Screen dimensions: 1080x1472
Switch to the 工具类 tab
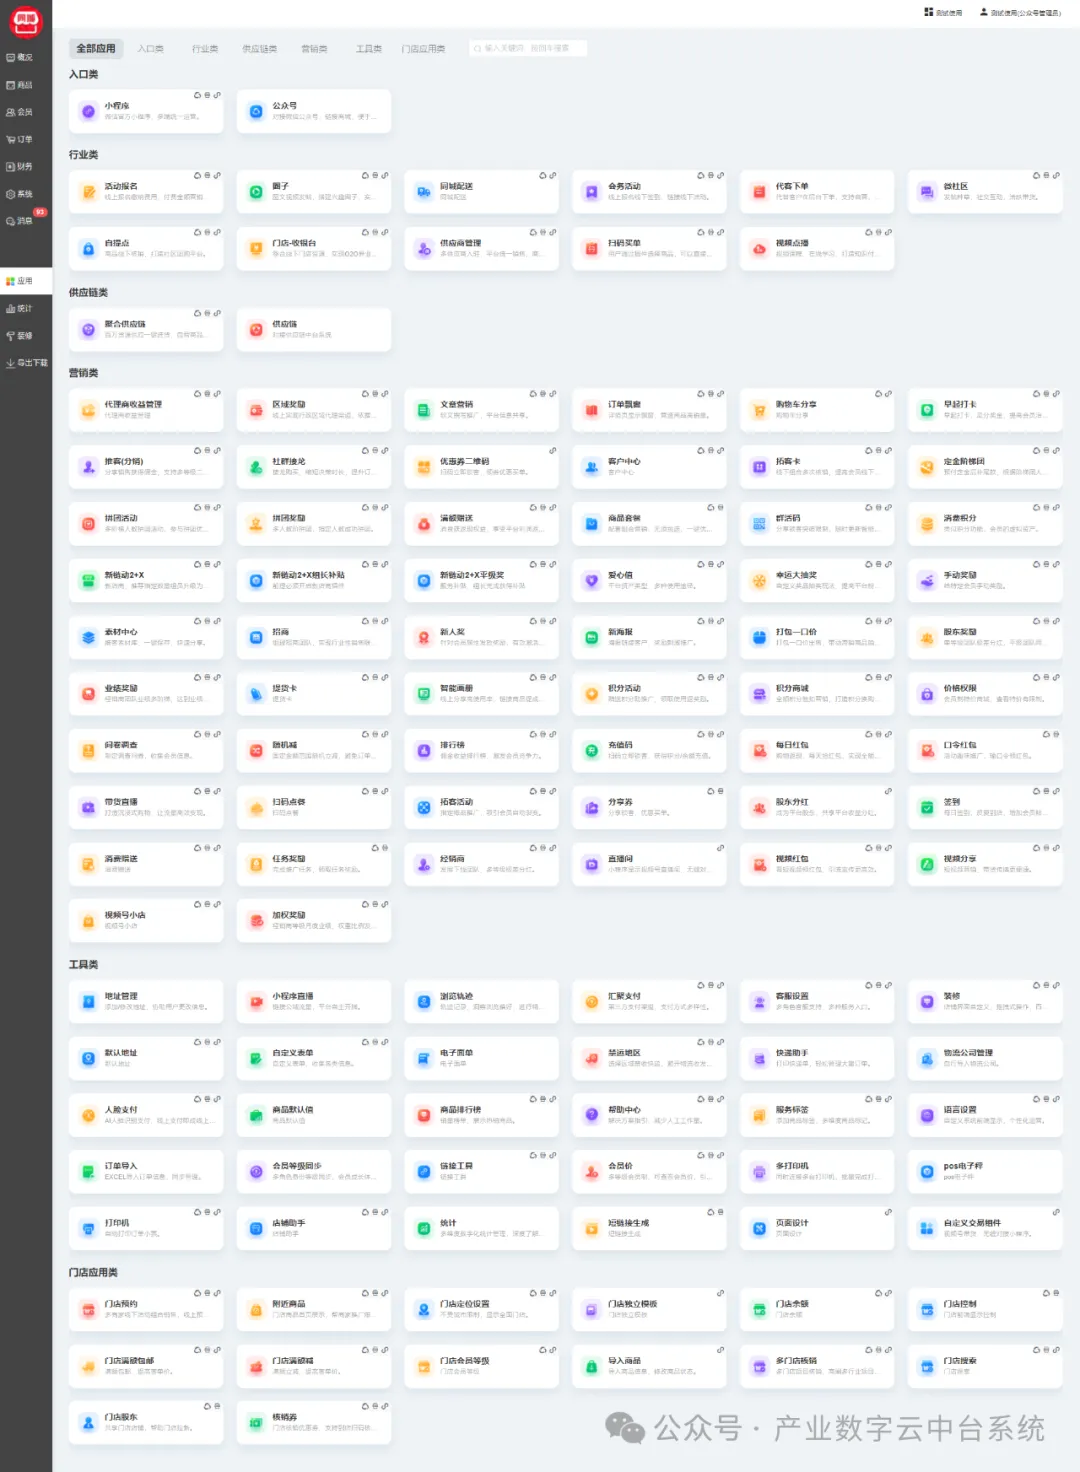[x=369, y=49]
